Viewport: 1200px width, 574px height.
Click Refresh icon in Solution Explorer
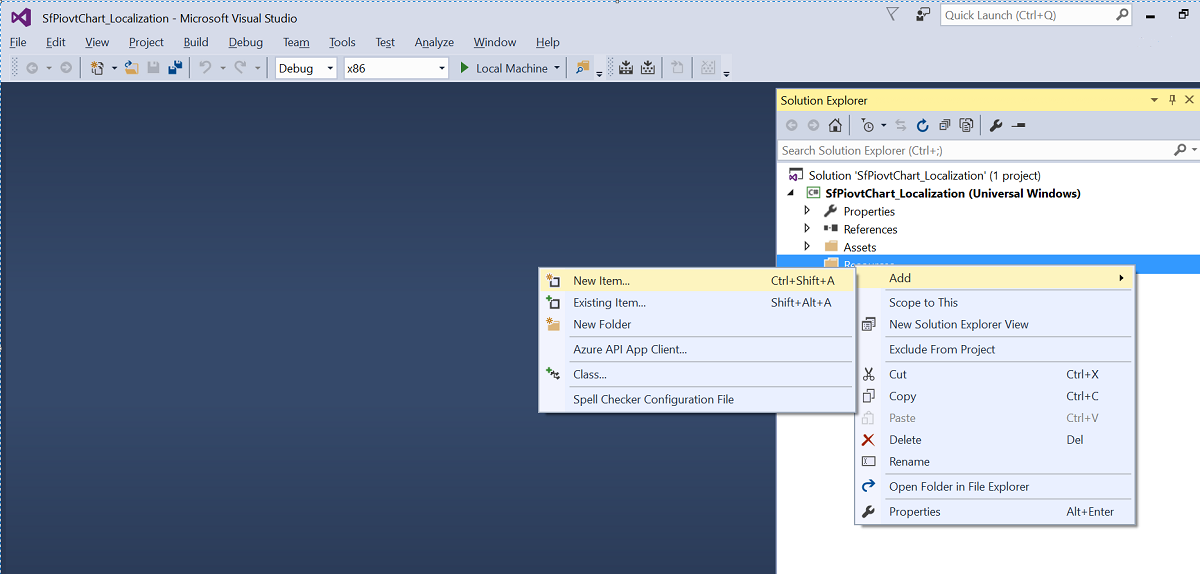click(923, 125)
